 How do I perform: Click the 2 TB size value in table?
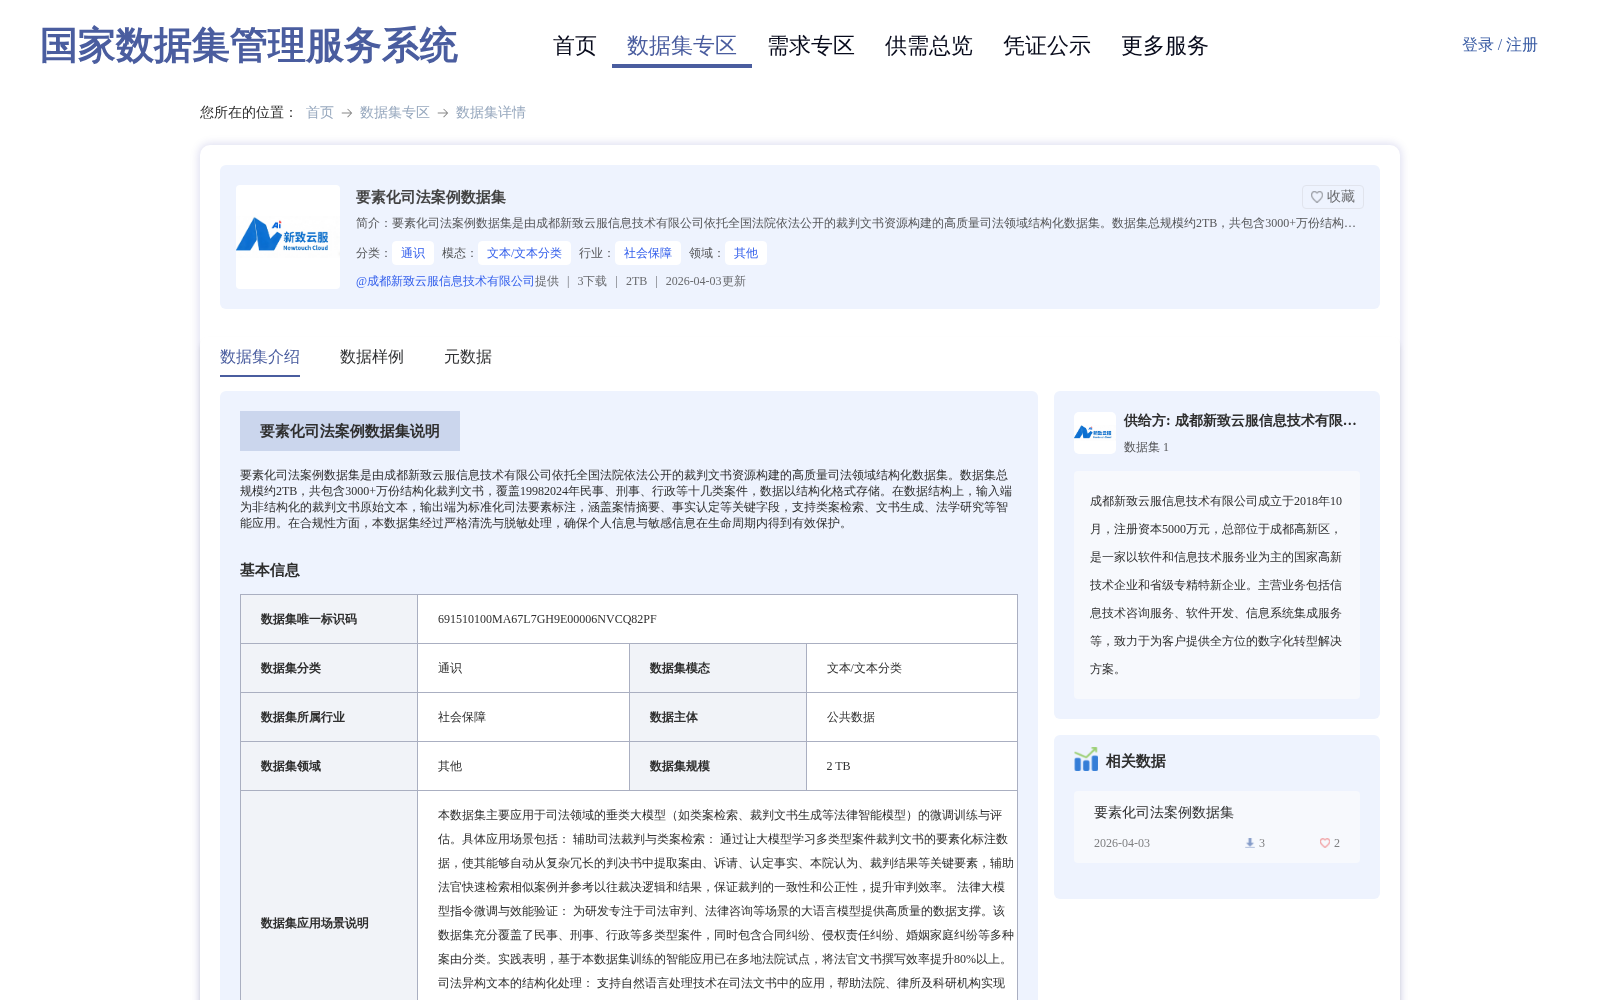coord(838,766)
